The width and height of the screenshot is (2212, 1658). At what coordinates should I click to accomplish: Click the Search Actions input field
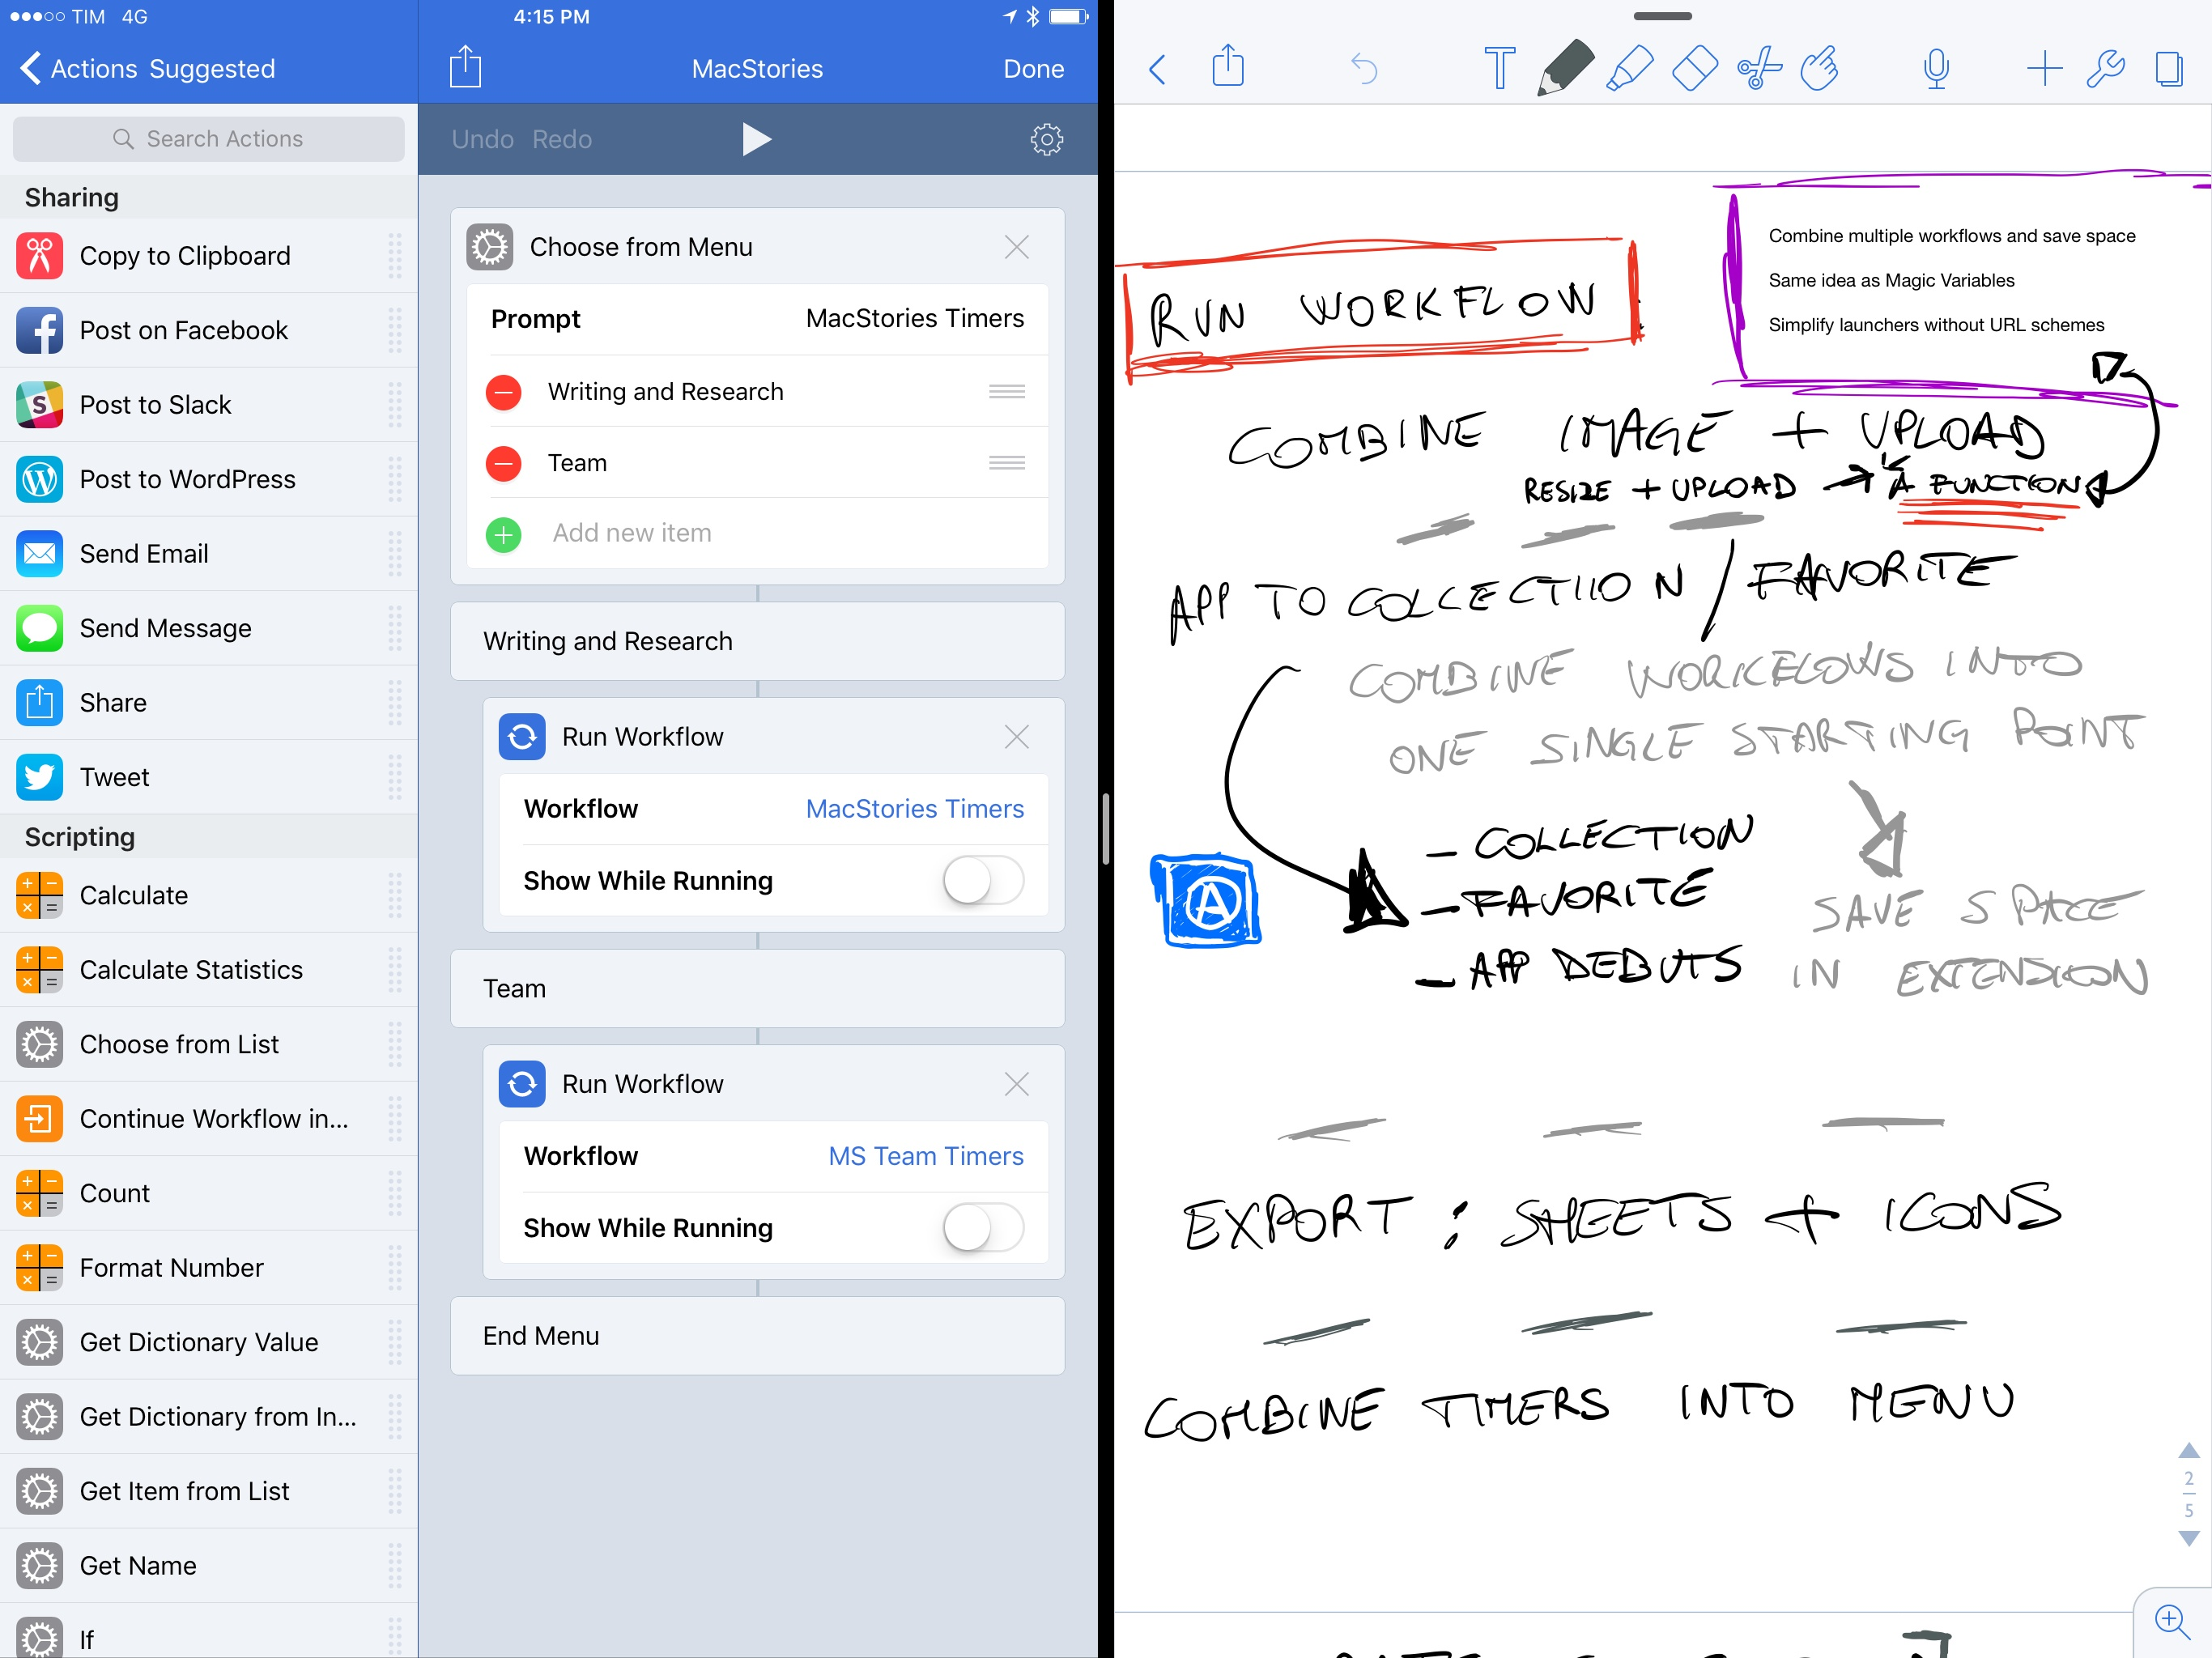(x=209, y=136)
